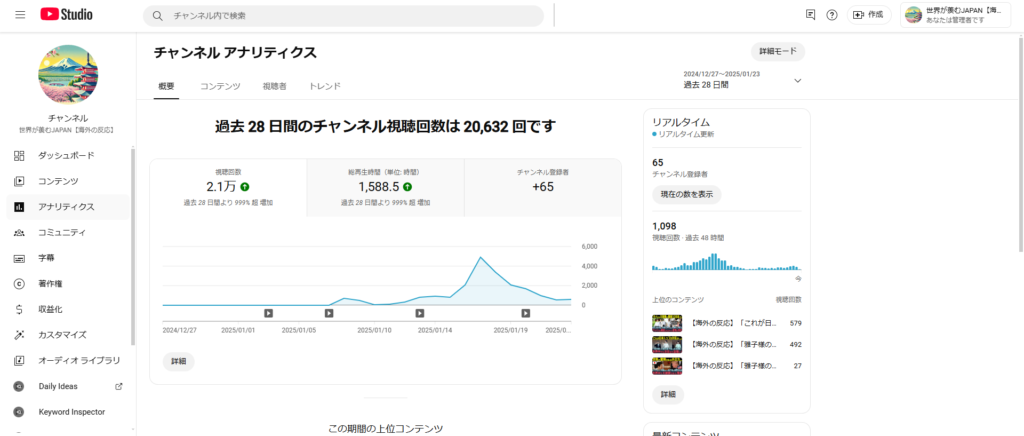Open the 字幕 subtitles sidebar item
This screenshot has height=436, width=1024.
pos(46,258)
